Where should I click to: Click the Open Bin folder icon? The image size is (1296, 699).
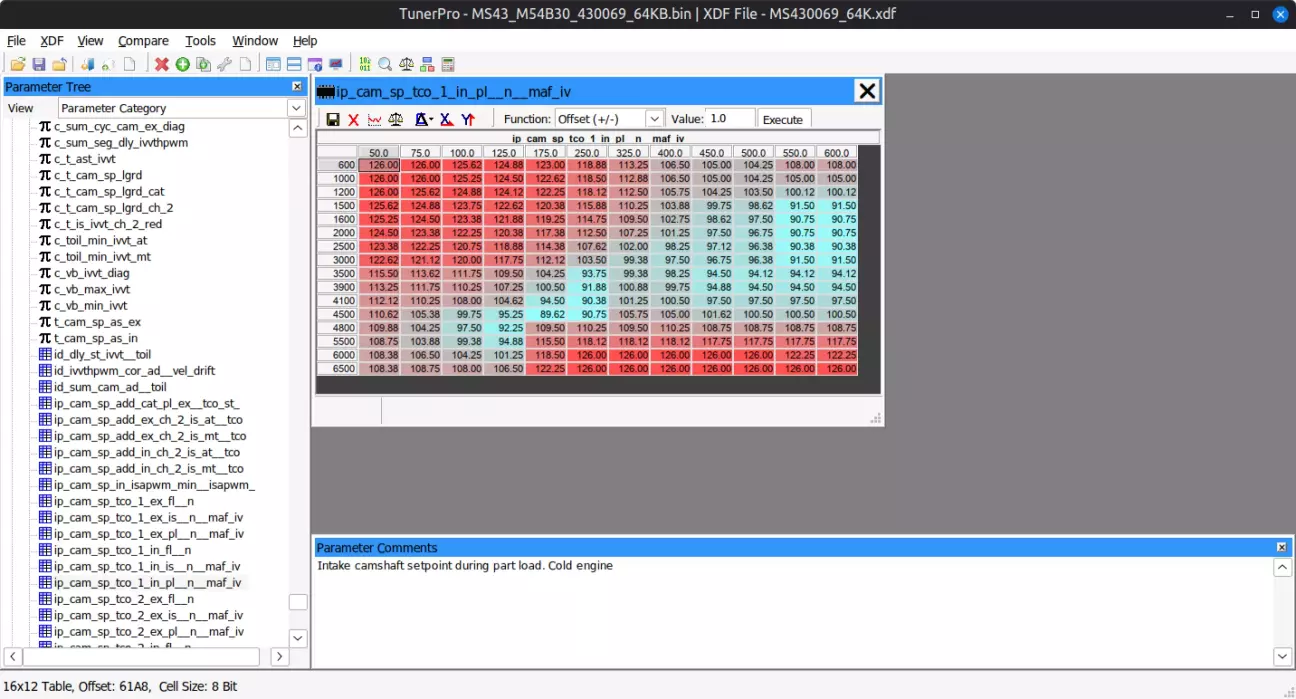coord(18,65)
